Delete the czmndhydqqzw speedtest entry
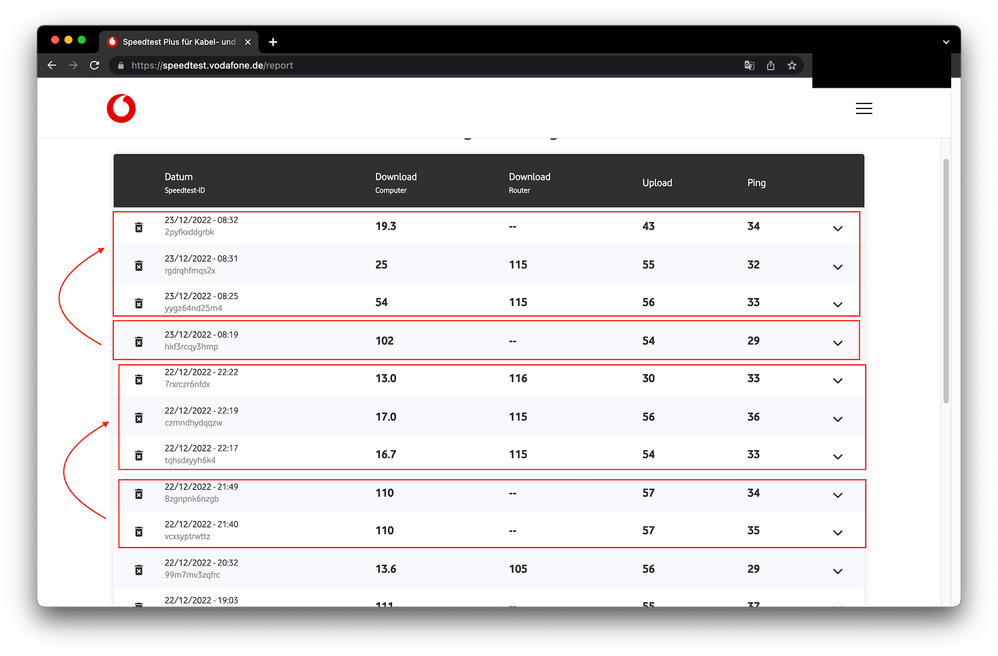Image resolution: width=998 pixels, height=656 pixels. click(x=139, y=417)
